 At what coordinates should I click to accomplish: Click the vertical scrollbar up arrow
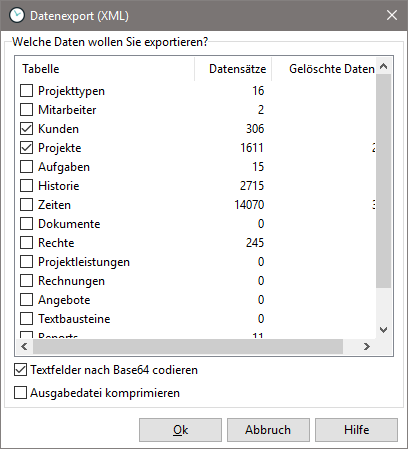tap(384, 66)
